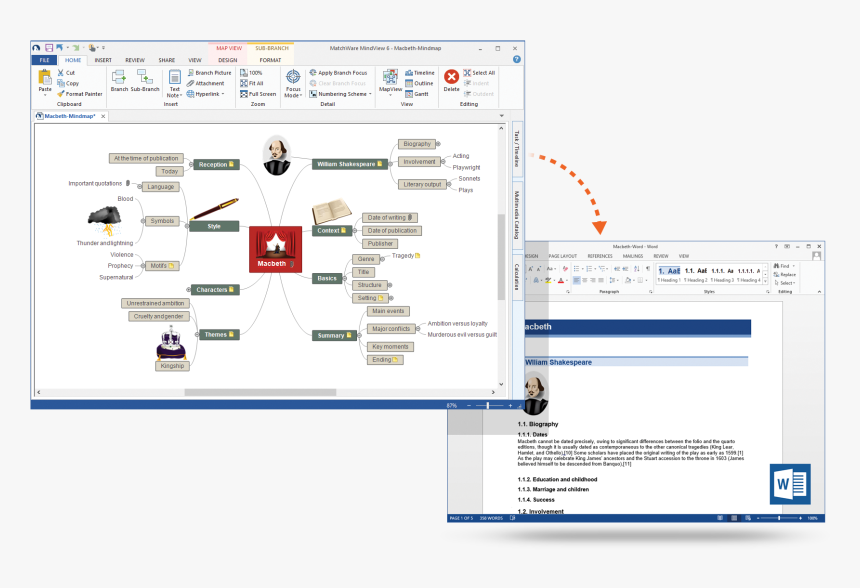Open Word's REFERENCES tab
Screen dimensions: 860x588
(x=599, y=256)
